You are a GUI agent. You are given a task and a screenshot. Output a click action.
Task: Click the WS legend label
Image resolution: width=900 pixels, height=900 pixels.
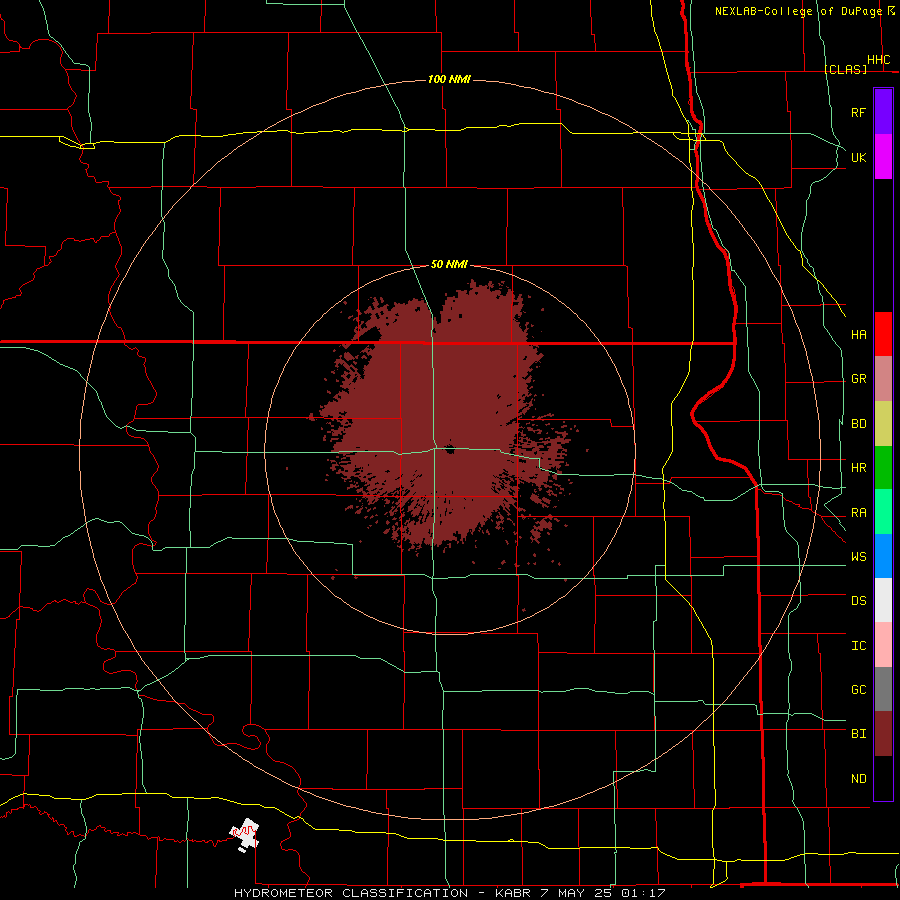[x=858, y=557]
